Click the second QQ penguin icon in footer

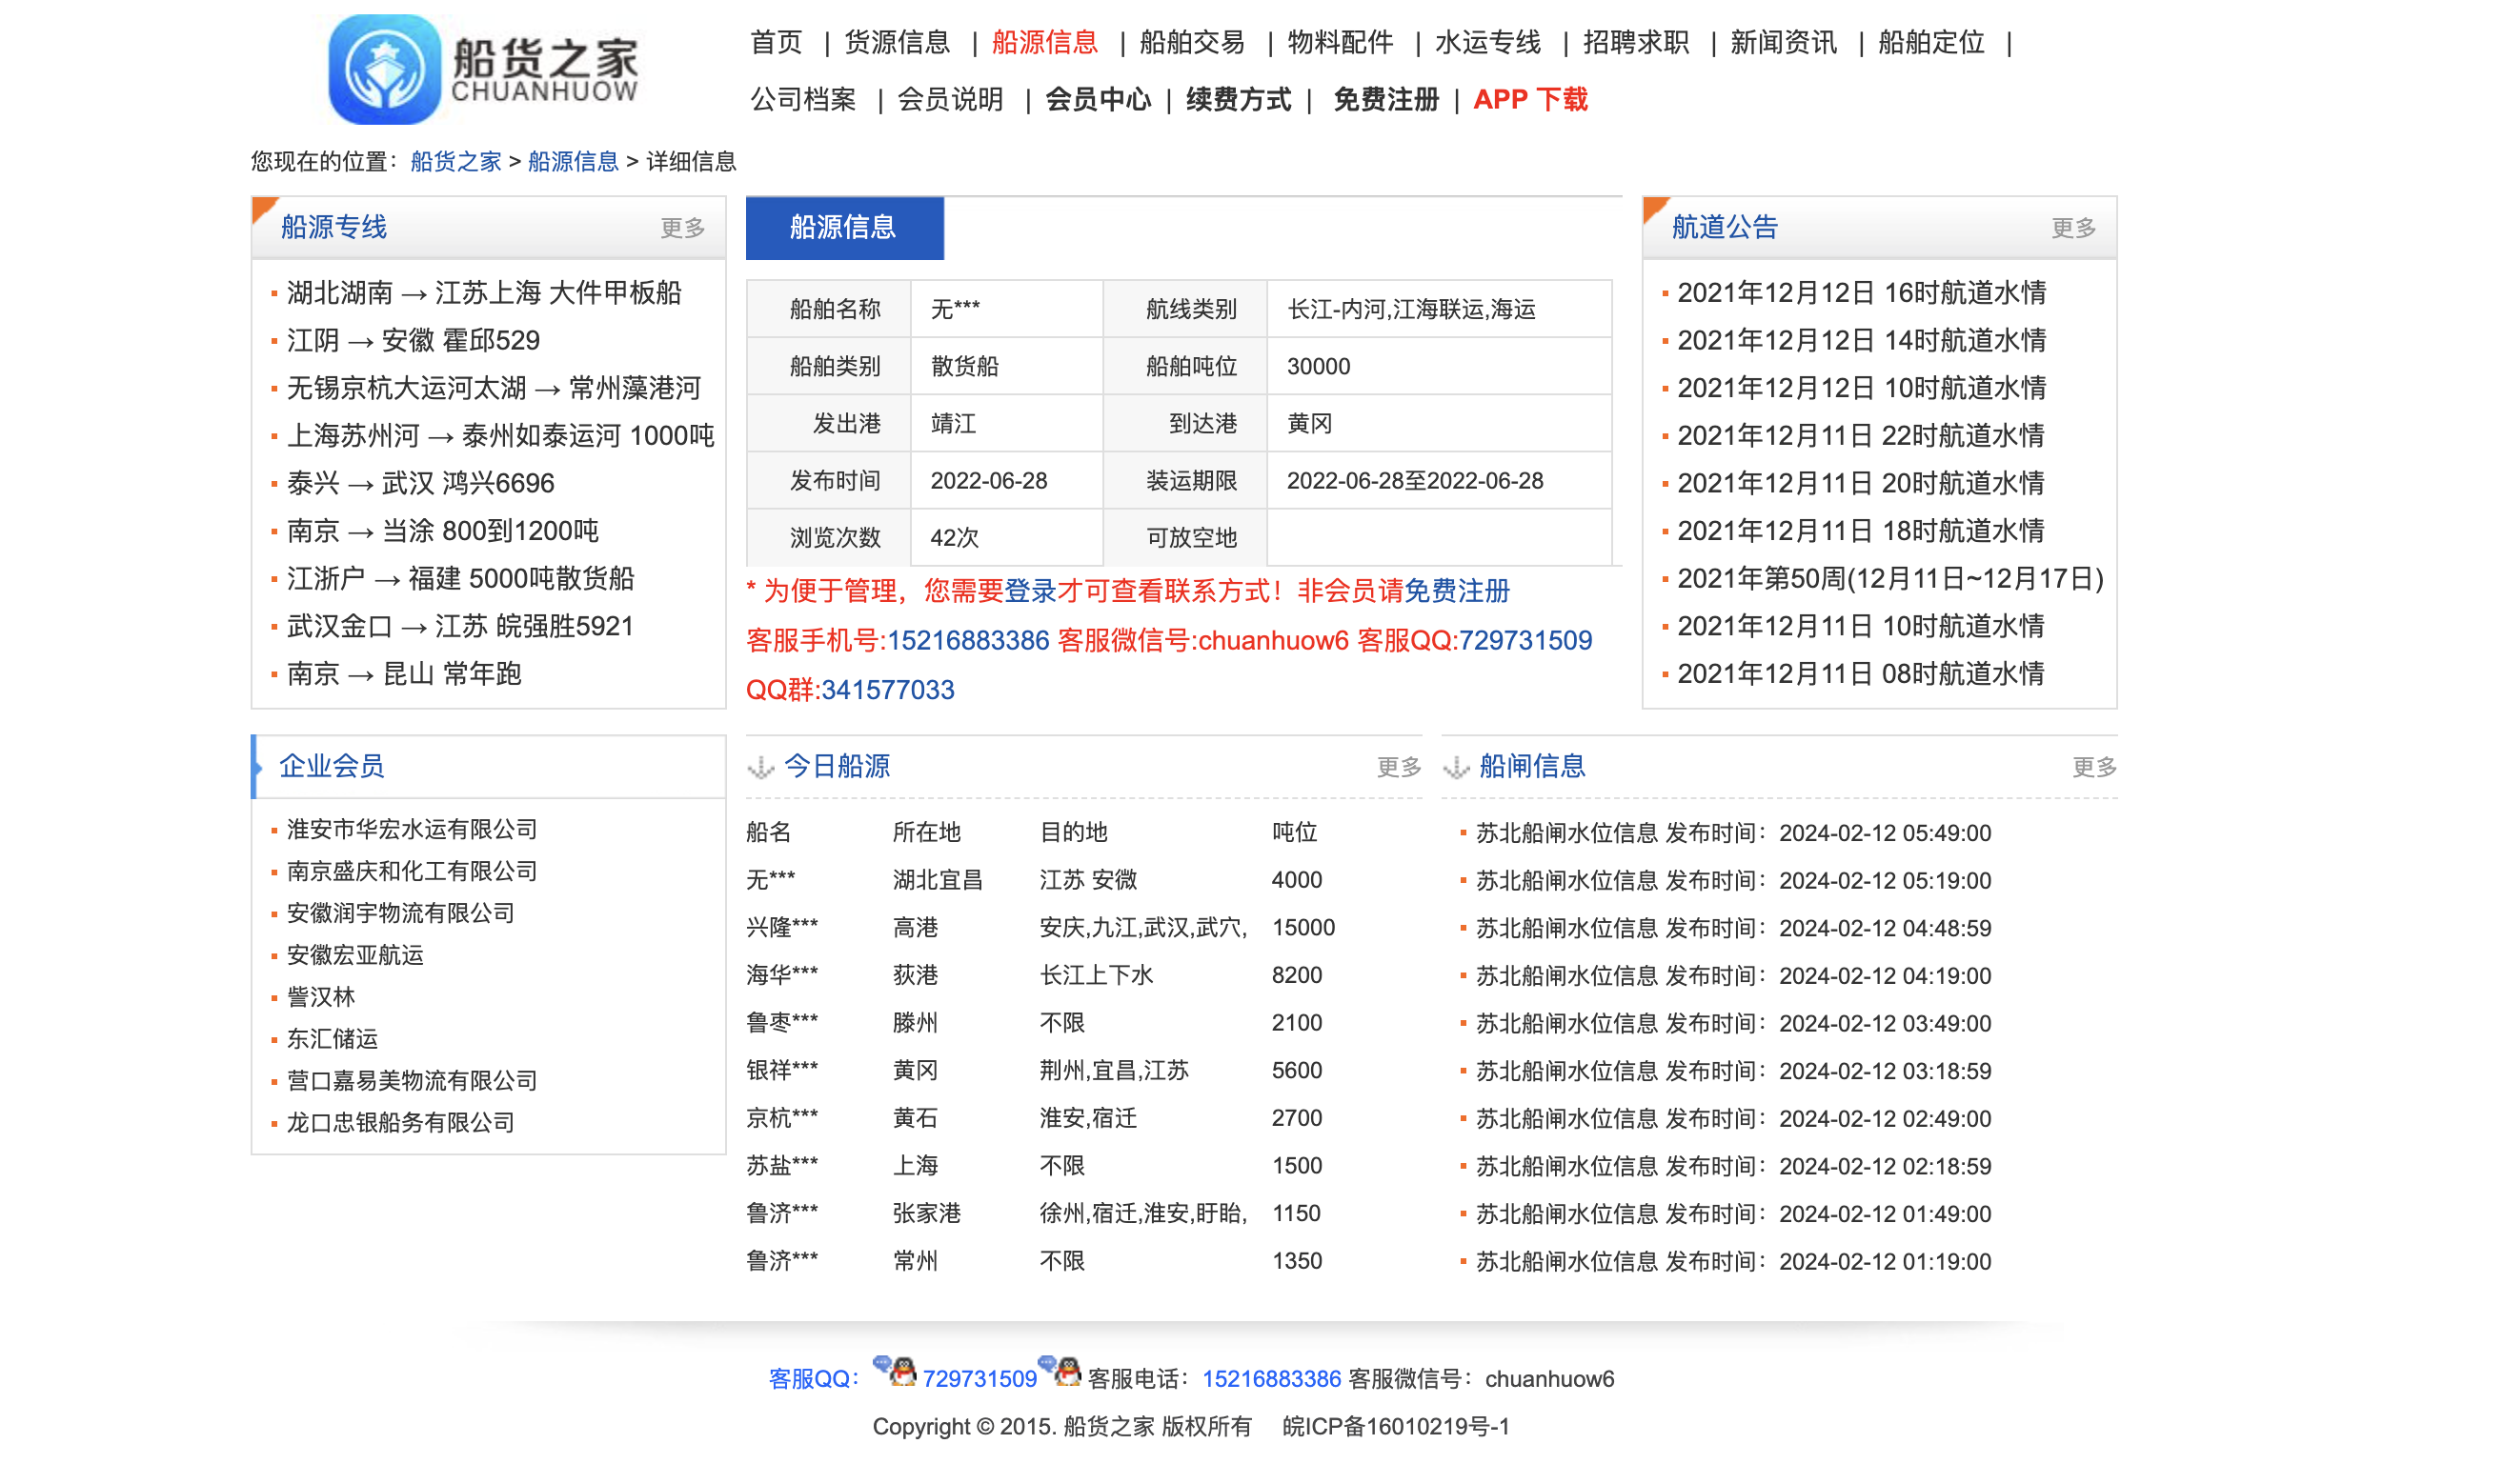[1060, 1371]
